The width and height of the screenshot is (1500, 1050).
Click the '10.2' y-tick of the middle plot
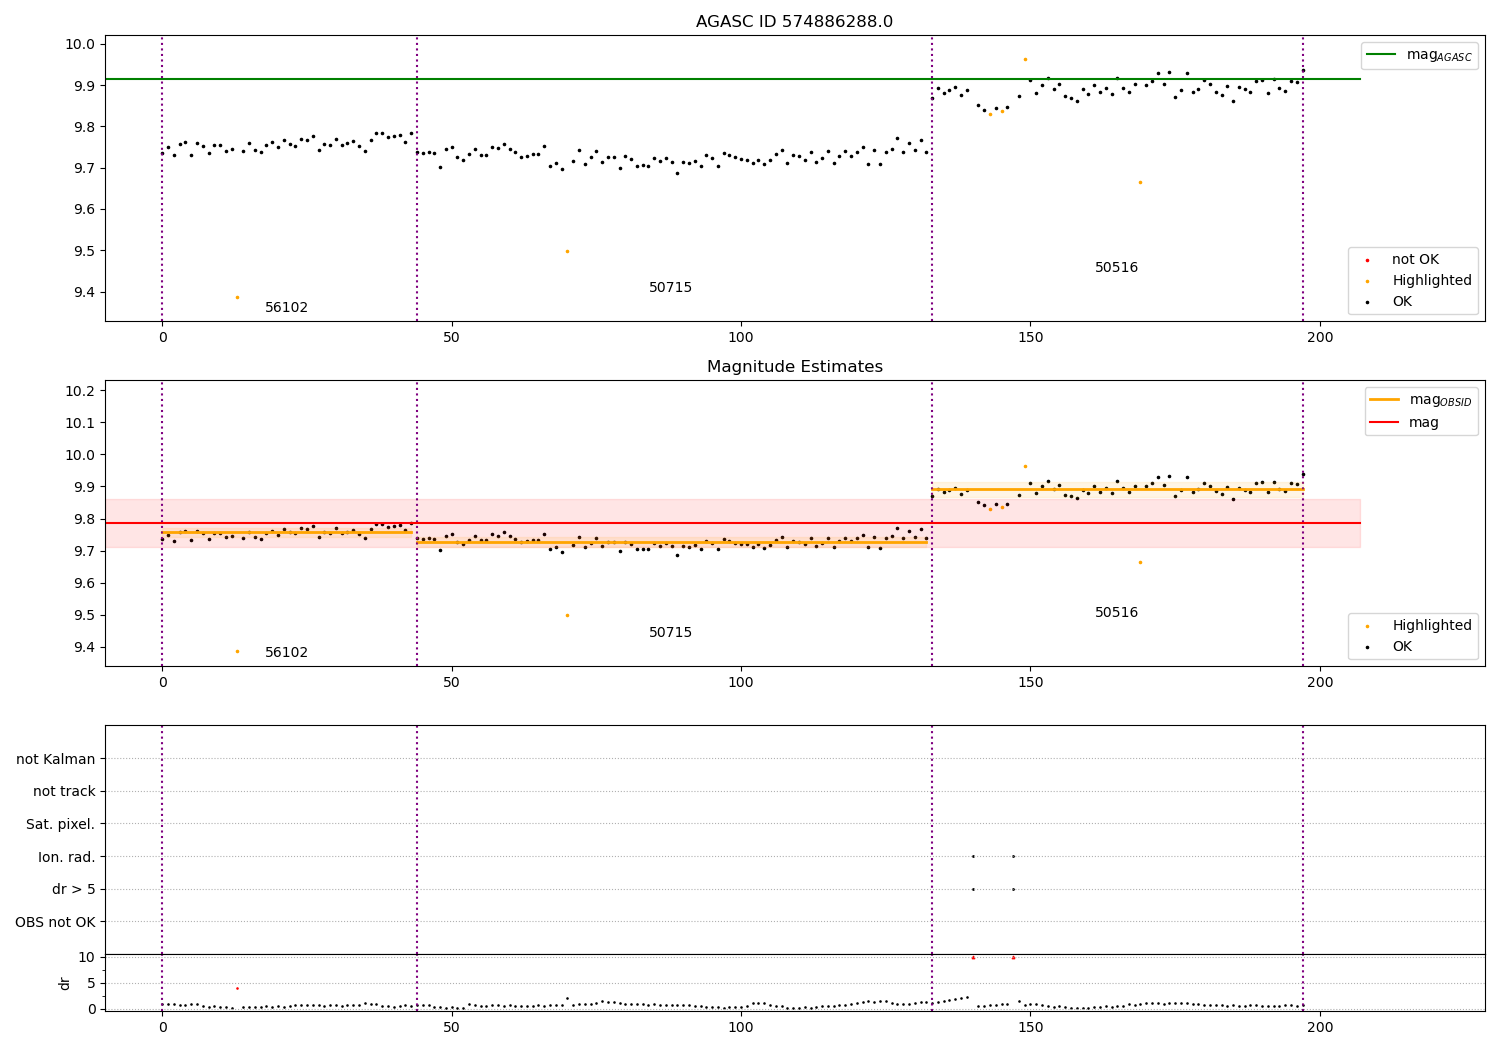point(81,391)
